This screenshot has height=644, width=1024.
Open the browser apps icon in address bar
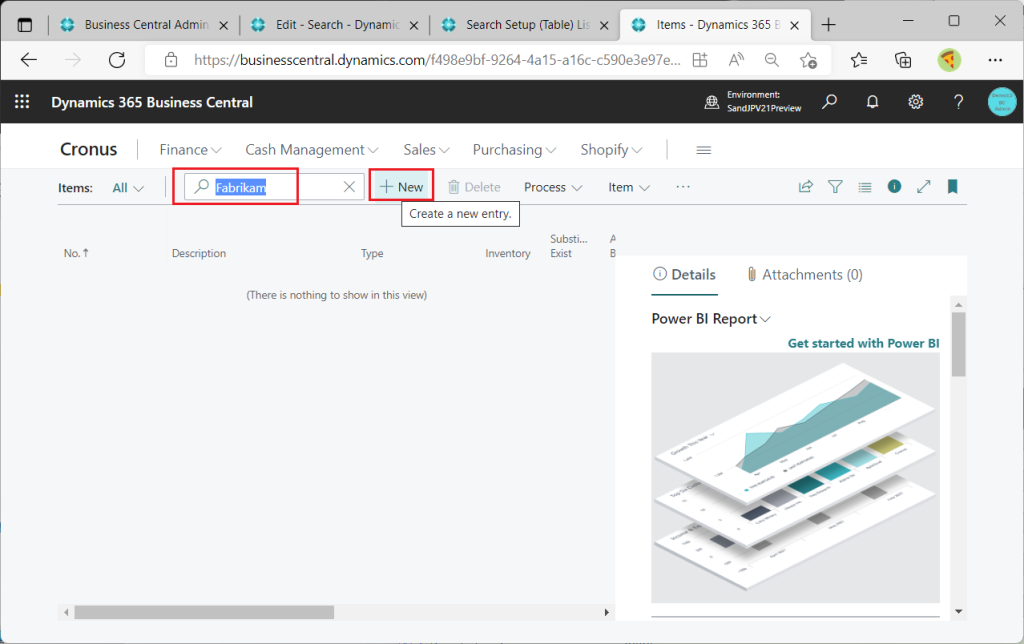coord(700,60)
